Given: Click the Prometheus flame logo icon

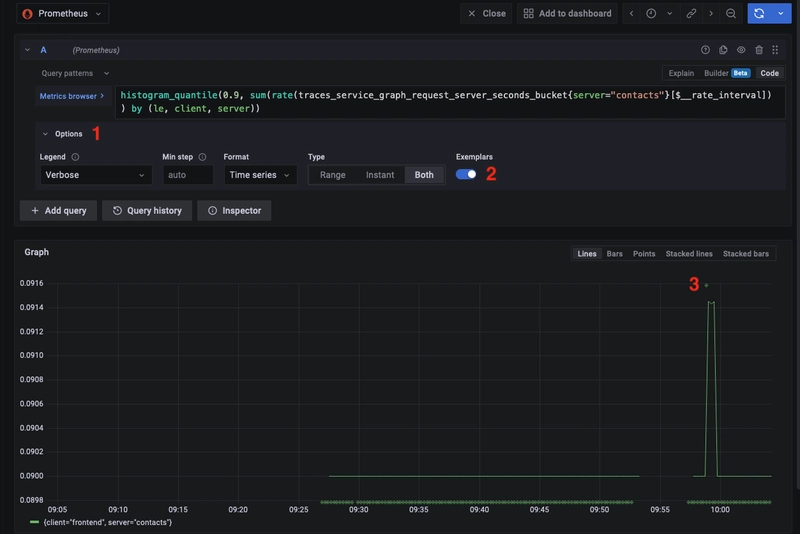Looking at the screenshot, I should click(28, 14).
